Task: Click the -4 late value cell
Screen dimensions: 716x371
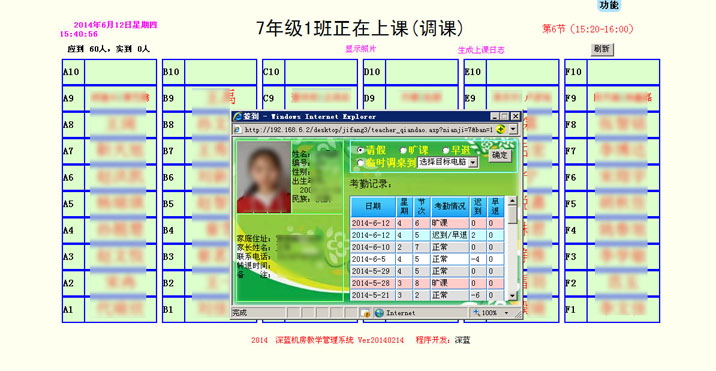Action: point(478,259)
